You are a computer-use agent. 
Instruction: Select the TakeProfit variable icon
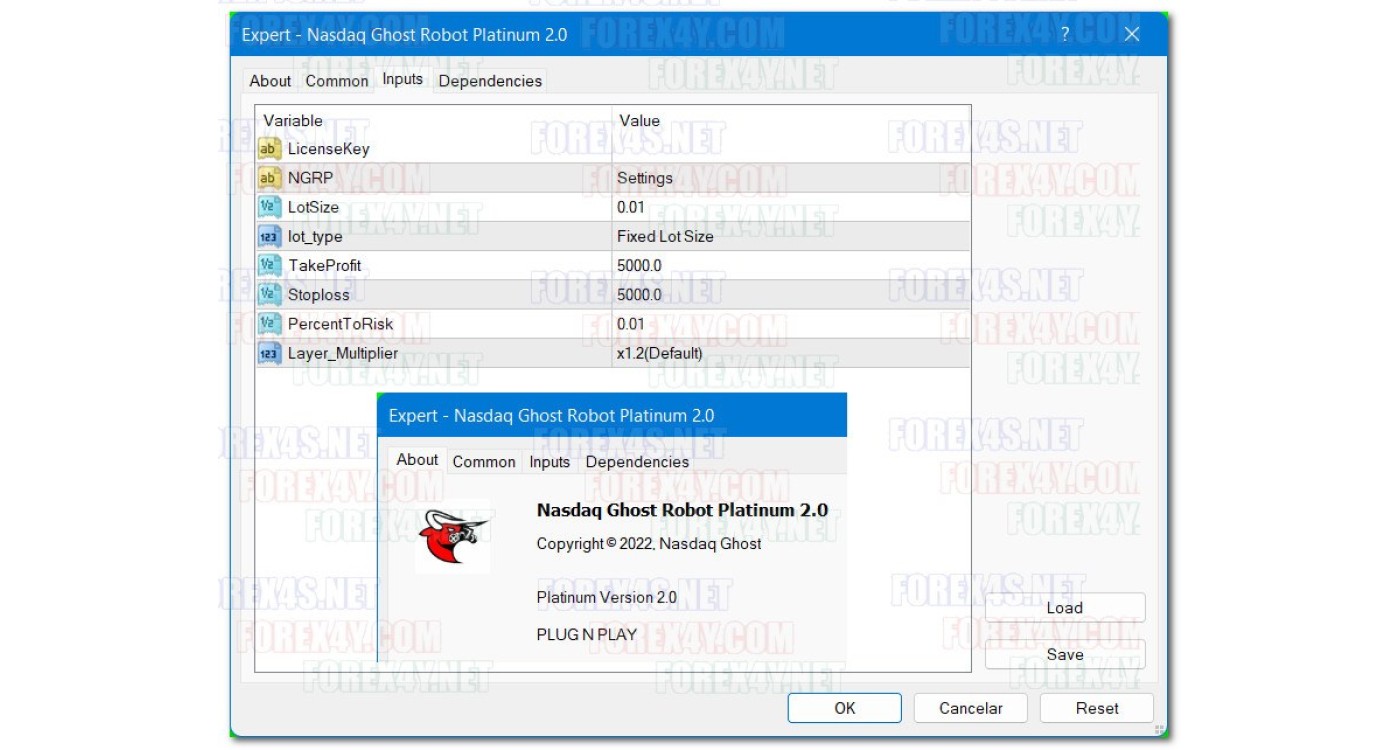click(x=269, y=266)
